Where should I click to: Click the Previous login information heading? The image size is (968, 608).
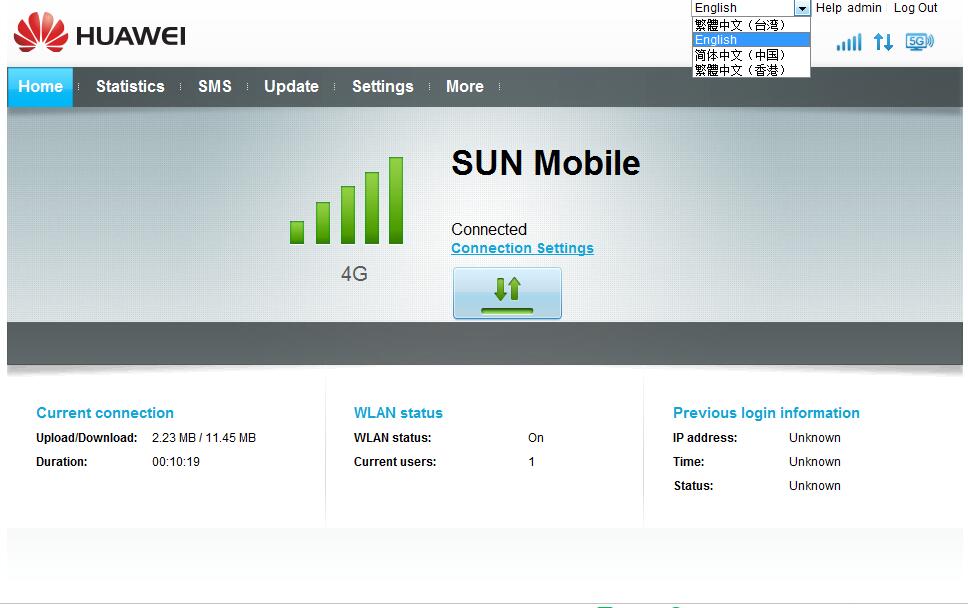(766, 413)
